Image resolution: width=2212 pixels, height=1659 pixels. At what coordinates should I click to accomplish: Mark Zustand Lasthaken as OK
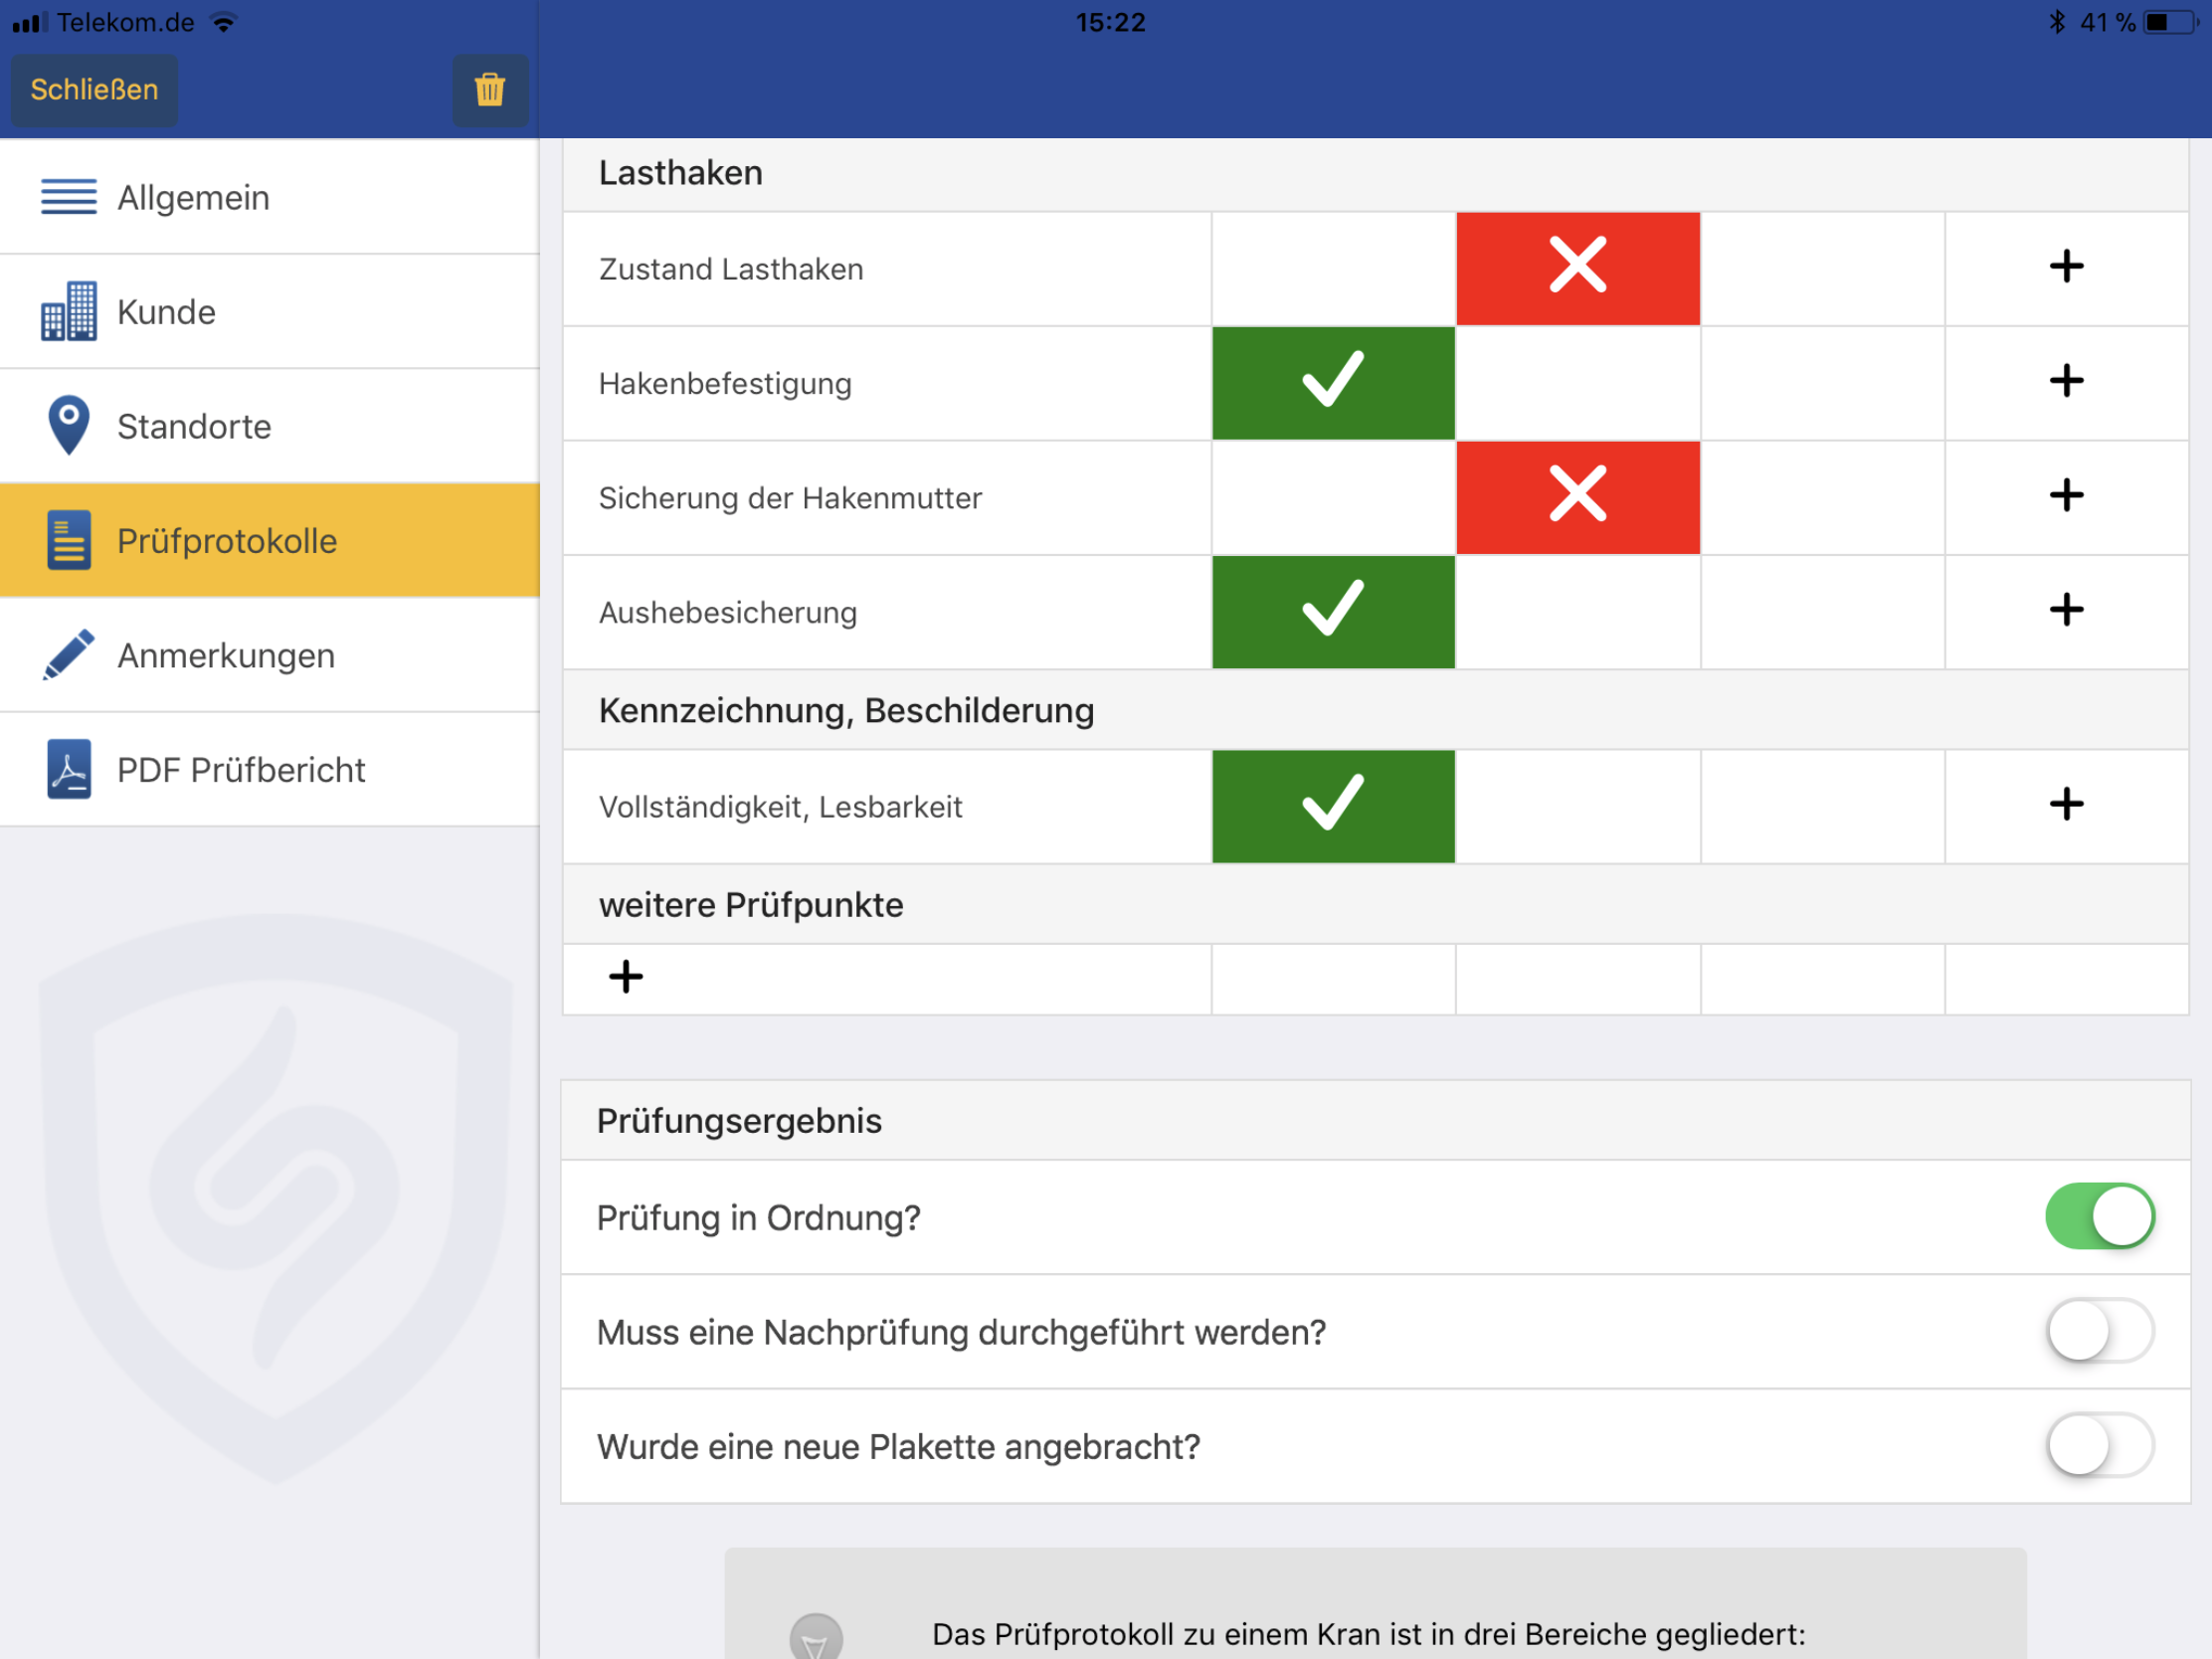tap(1333, 268)
